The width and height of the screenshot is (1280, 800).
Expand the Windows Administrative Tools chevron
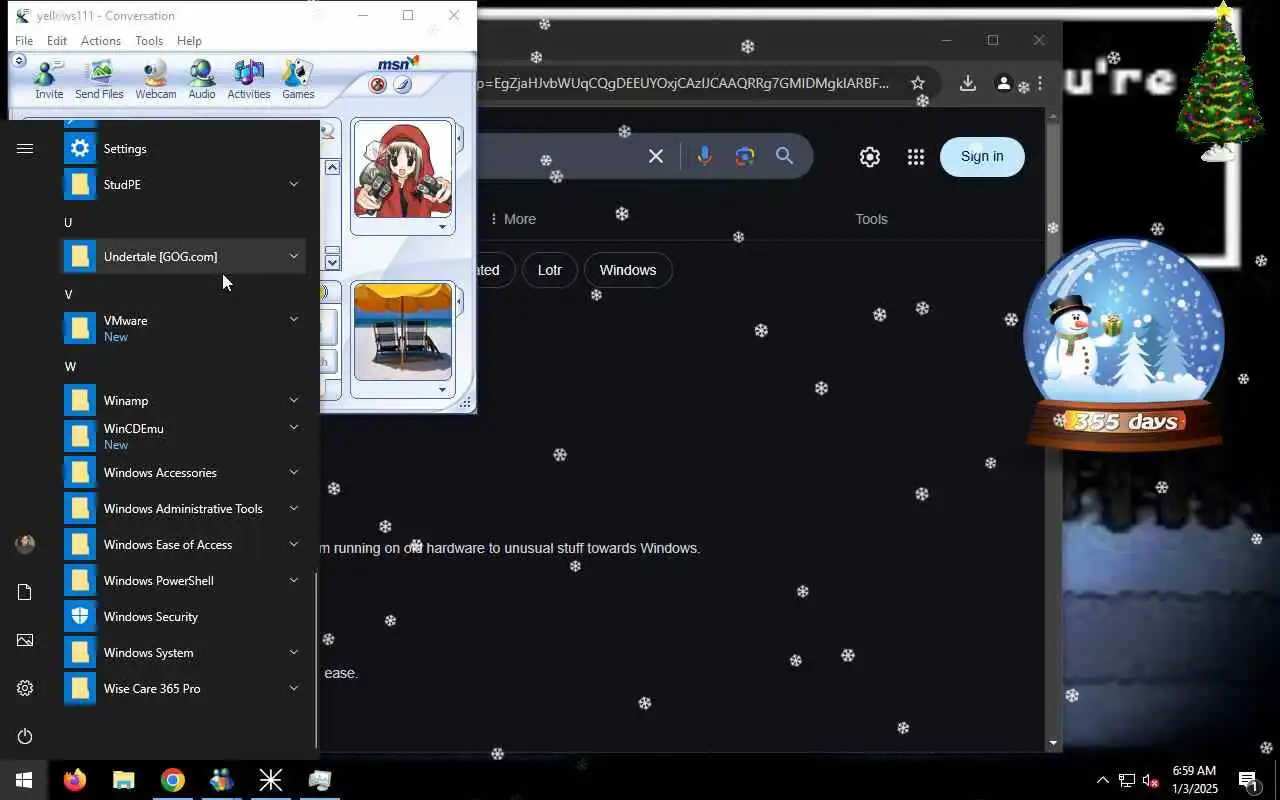294,508
